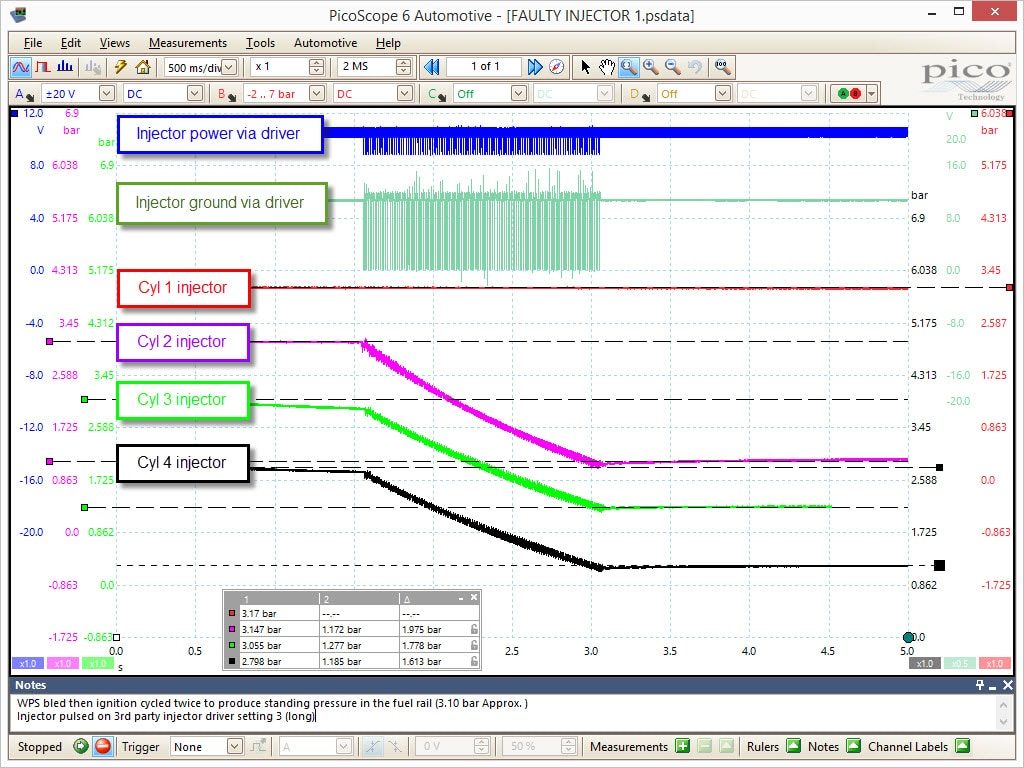The image size is (1024, 768).
Task: Open the buffer navigator compass icon
Action: 556,67
